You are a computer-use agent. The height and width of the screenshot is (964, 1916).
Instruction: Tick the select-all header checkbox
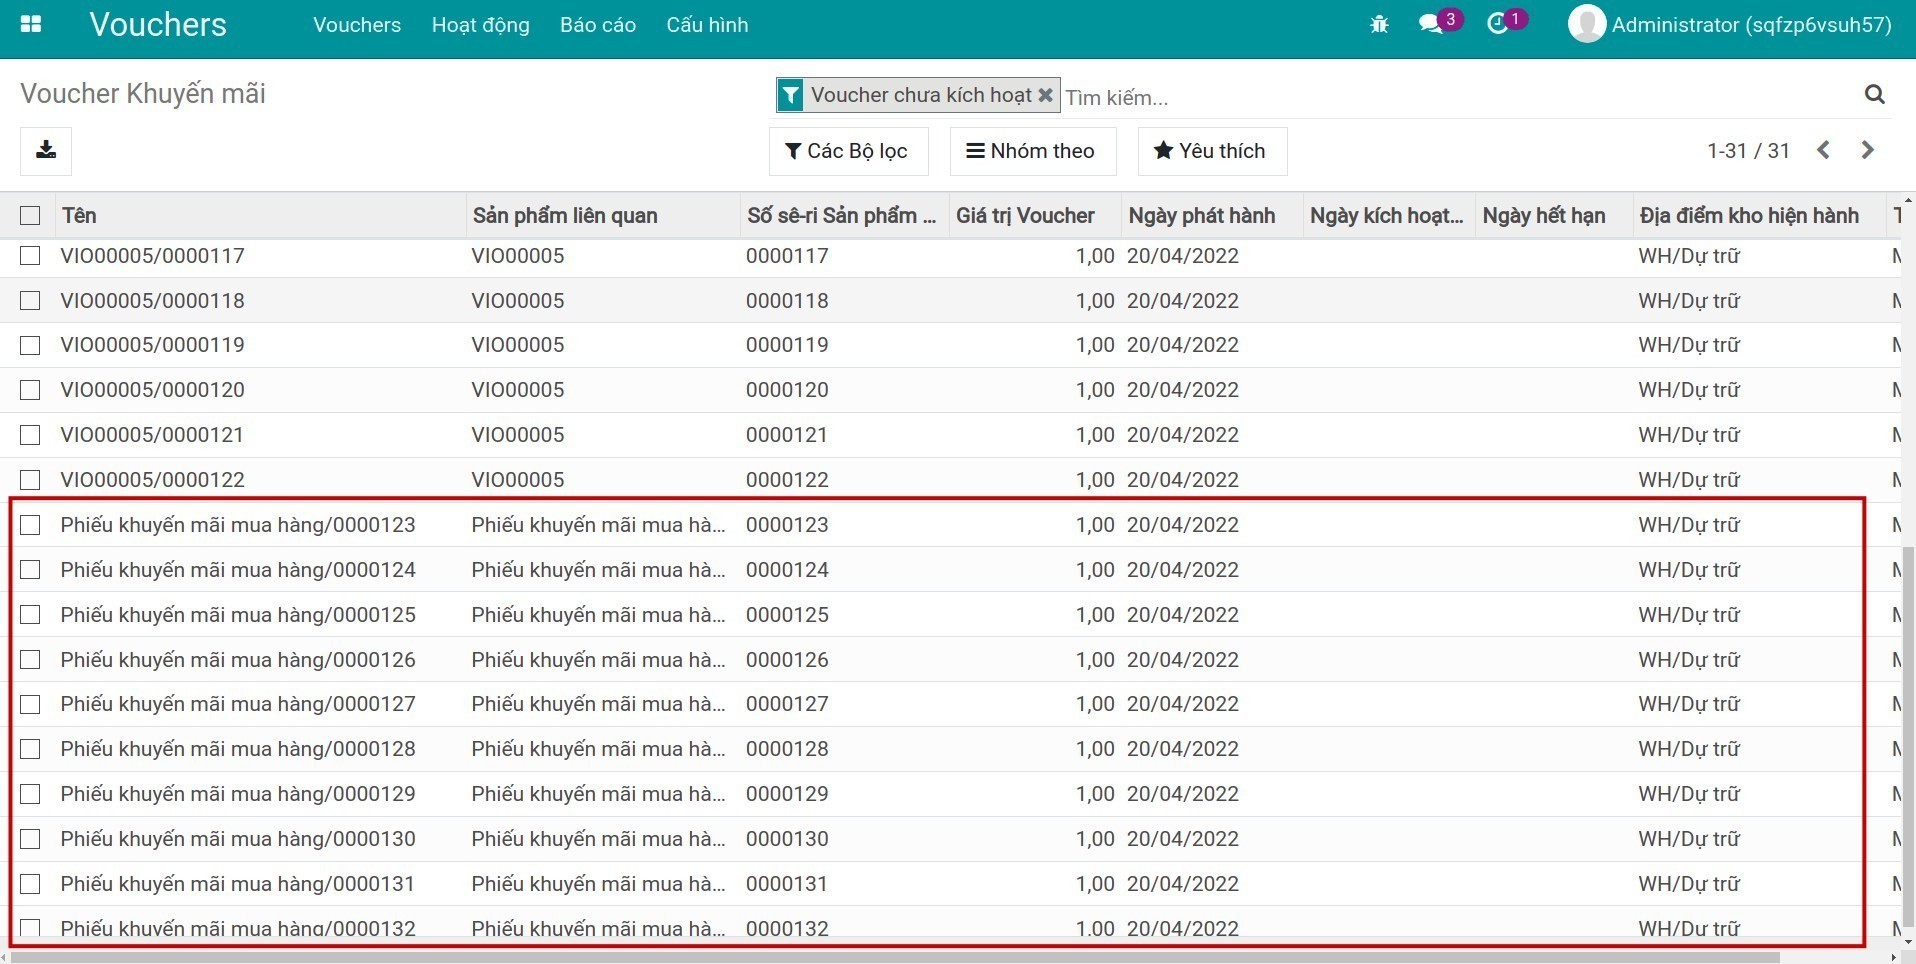[x=30, y=215]
